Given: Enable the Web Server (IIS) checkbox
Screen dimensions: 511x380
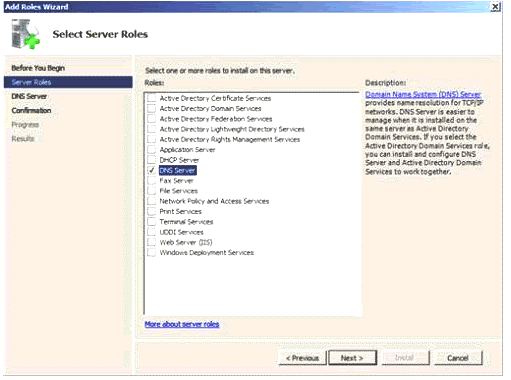Looking at the screenshot, I should [x=151, y=242].
